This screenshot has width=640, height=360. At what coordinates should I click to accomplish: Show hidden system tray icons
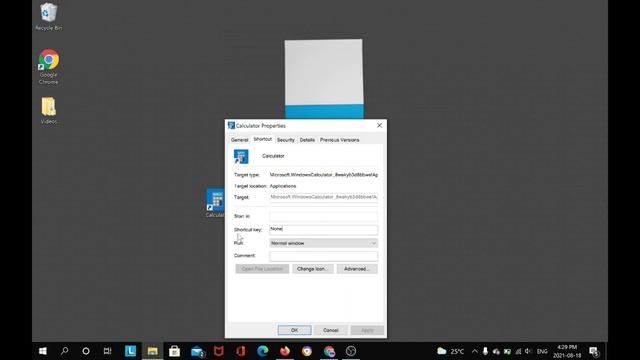coord(474,351)
